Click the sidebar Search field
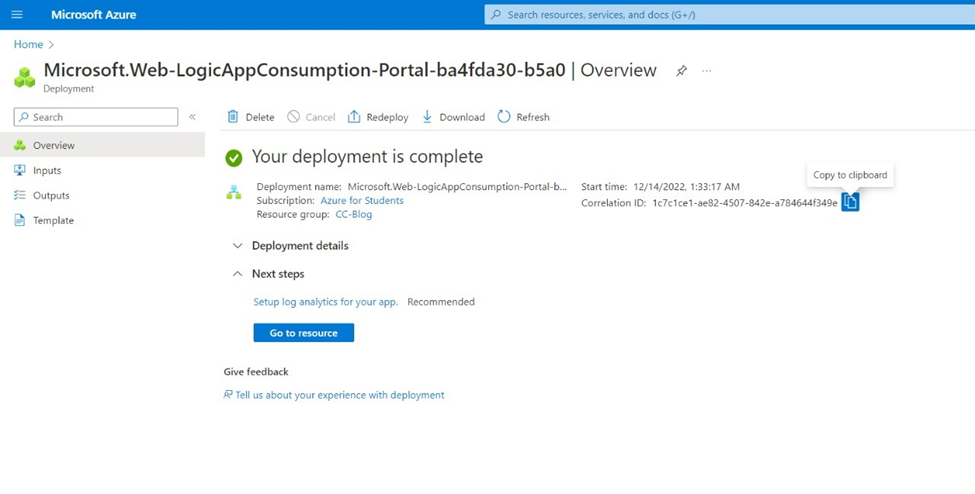 (96, 117)
